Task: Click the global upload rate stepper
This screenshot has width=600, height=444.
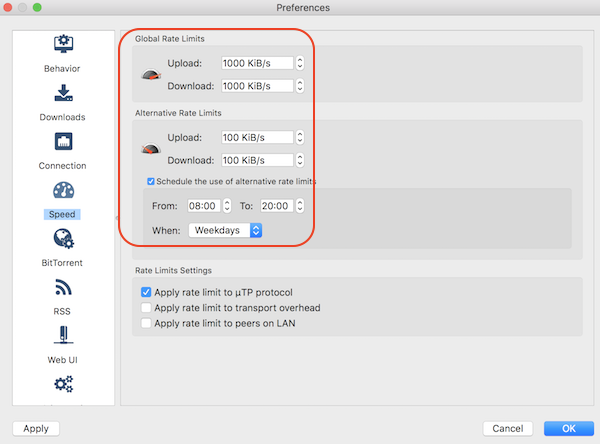Action: pyautogui.click(x=300, y=63)
